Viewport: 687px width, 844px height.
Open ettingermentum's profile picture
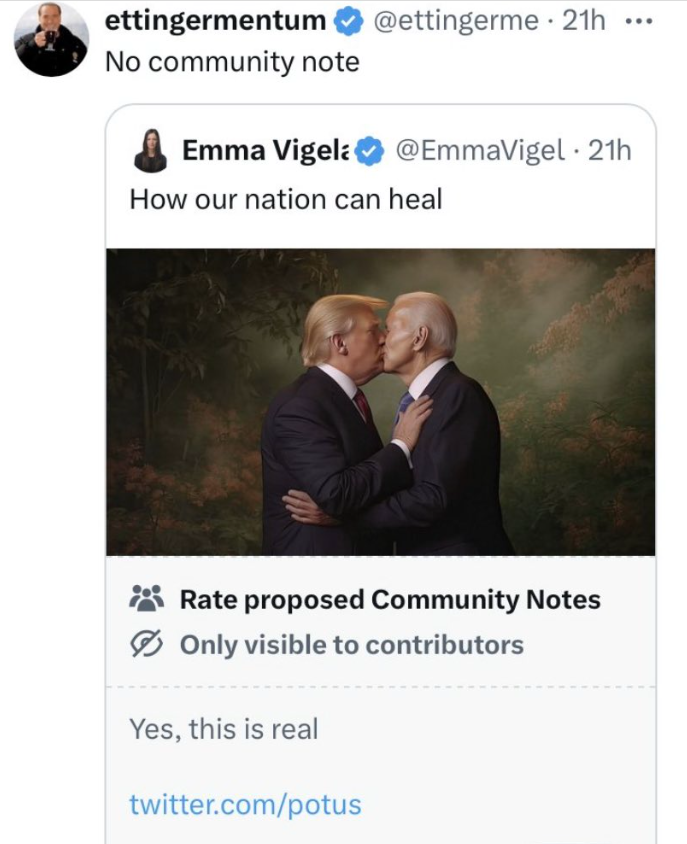(x=50, y=38)
